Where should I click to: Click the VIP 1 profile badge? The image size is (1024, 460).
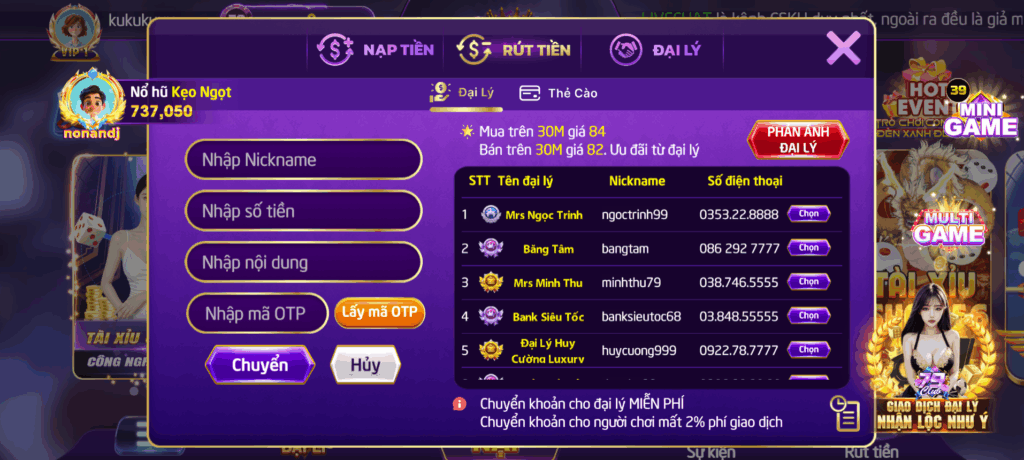pos(74,31)
